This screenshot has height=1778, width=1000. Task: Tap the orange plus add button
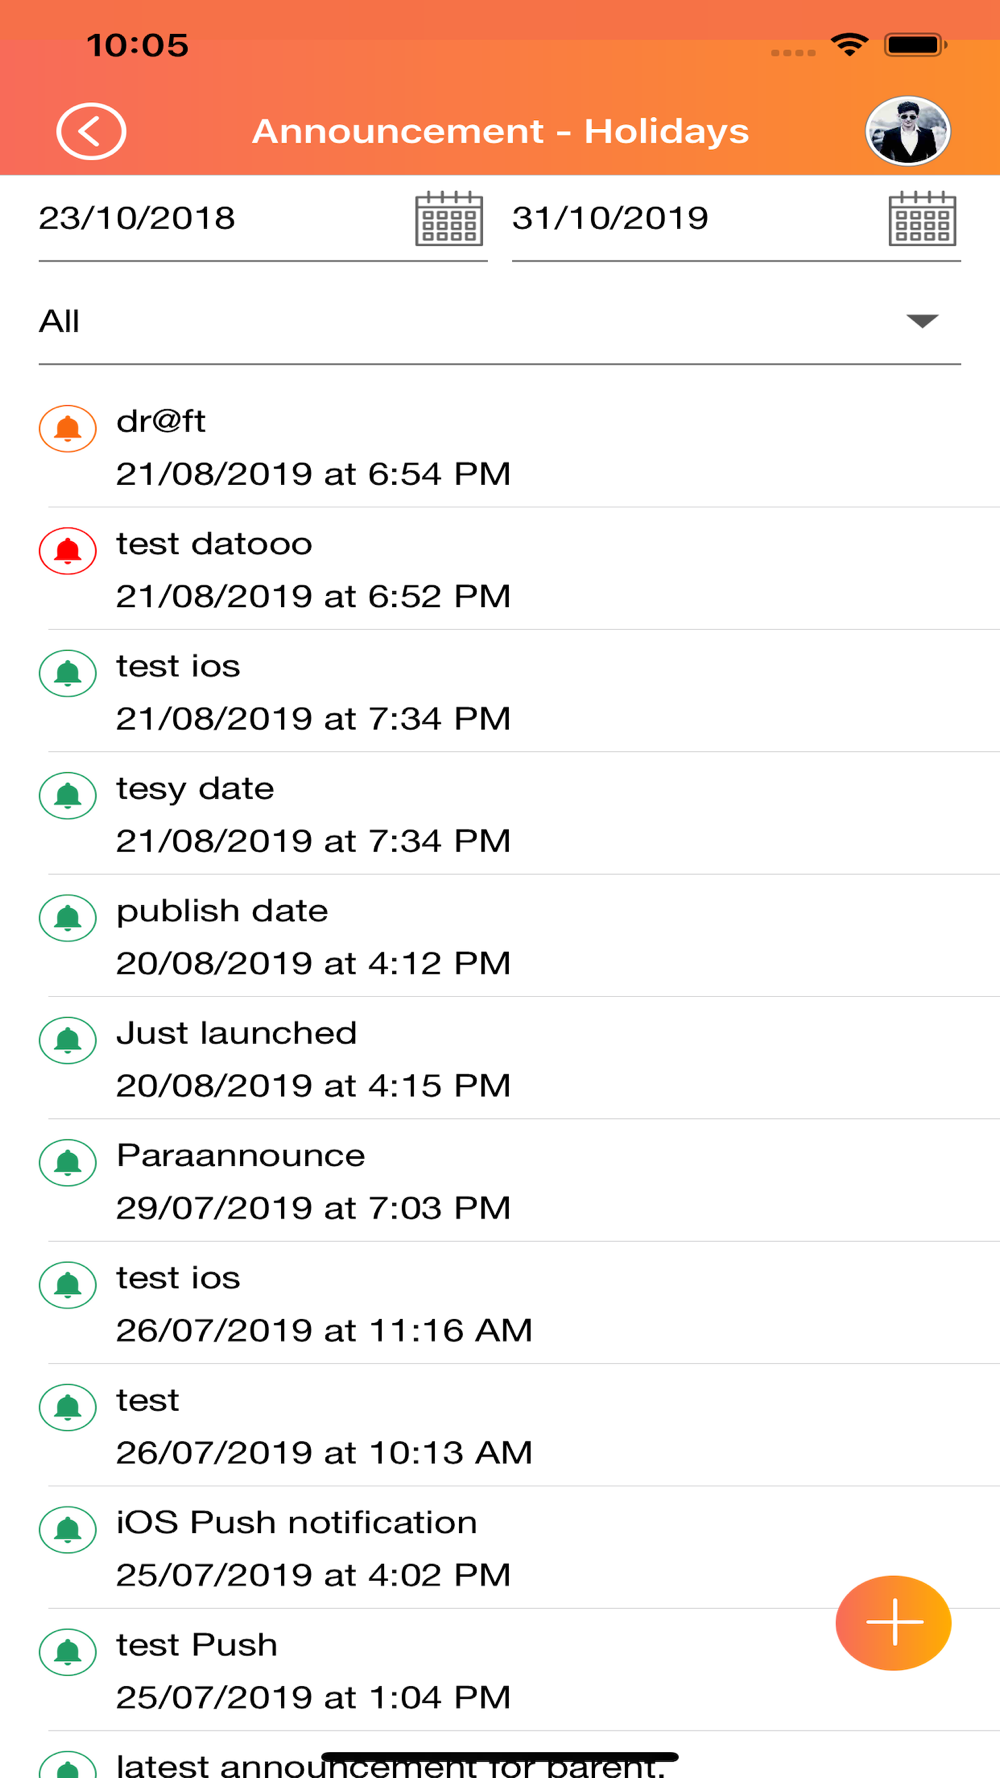[x=893, y=1622]
